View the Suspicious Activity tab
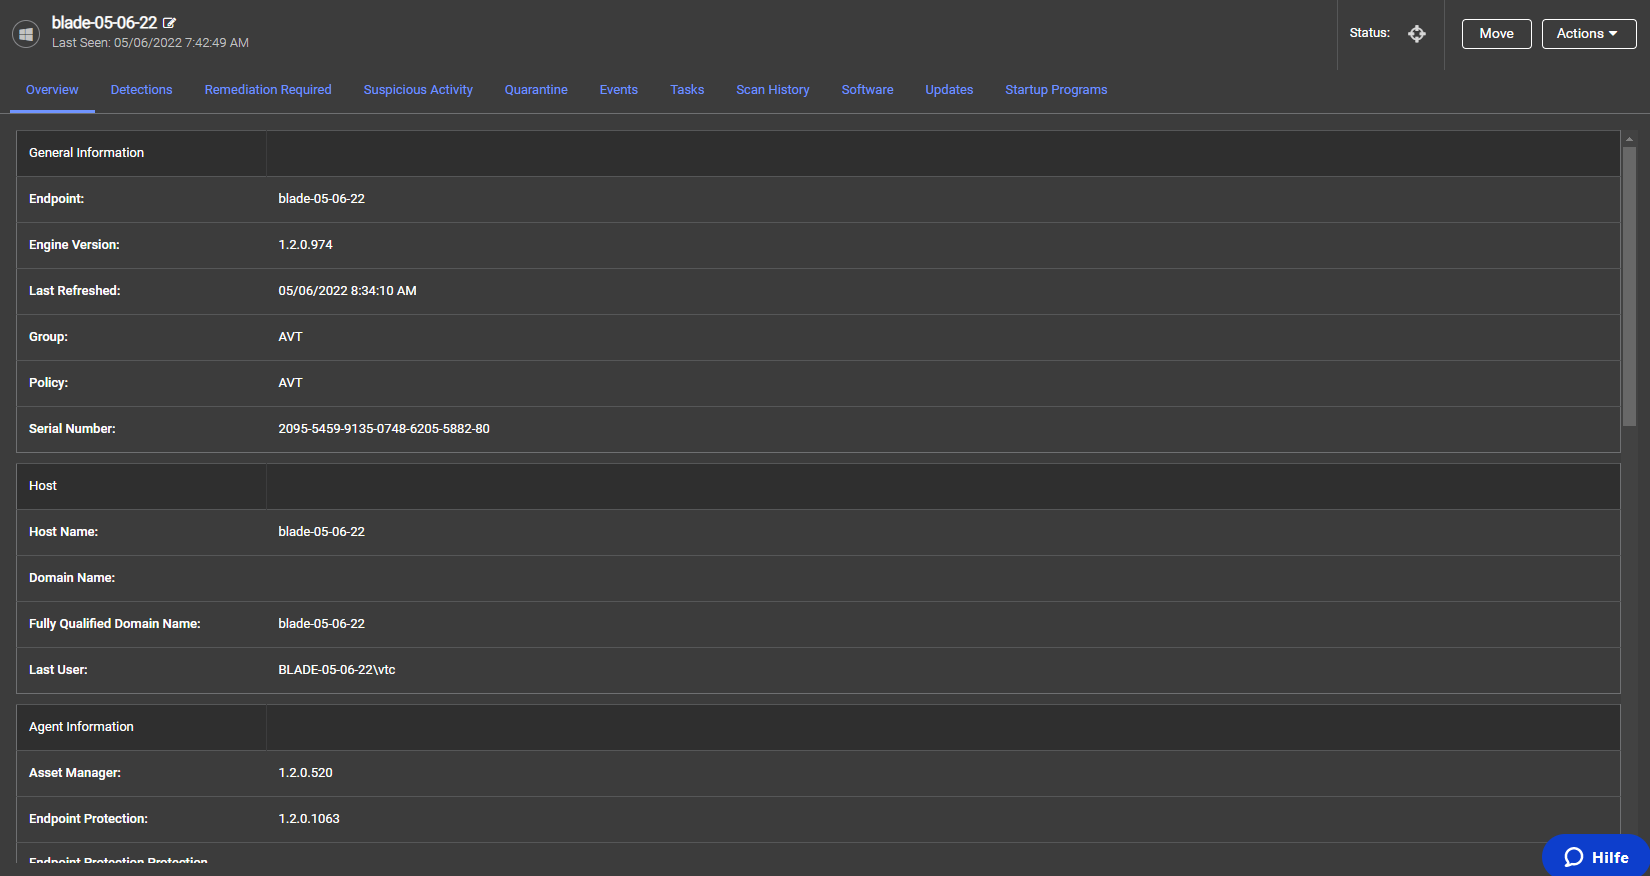This screenshot has height=876, width=1650. (x=418, y=90)
